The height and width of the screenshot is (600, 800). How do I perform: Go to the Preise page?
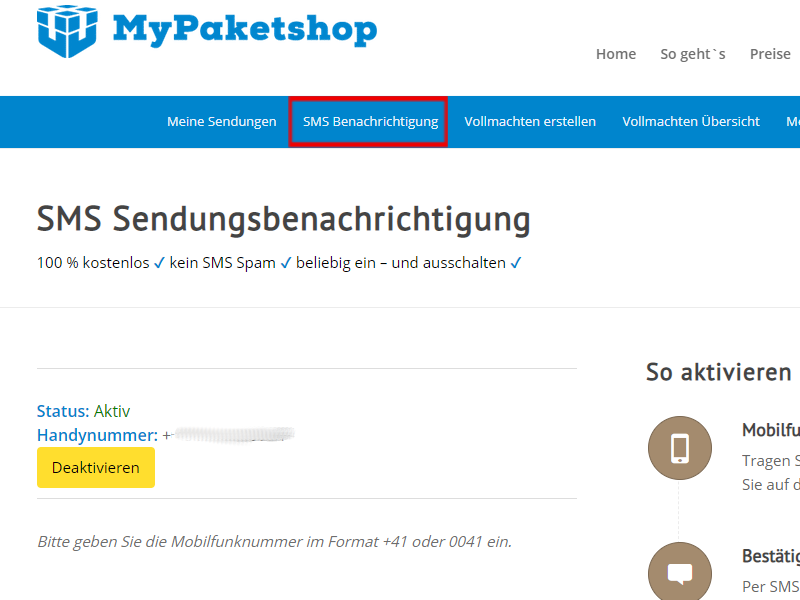770,54
